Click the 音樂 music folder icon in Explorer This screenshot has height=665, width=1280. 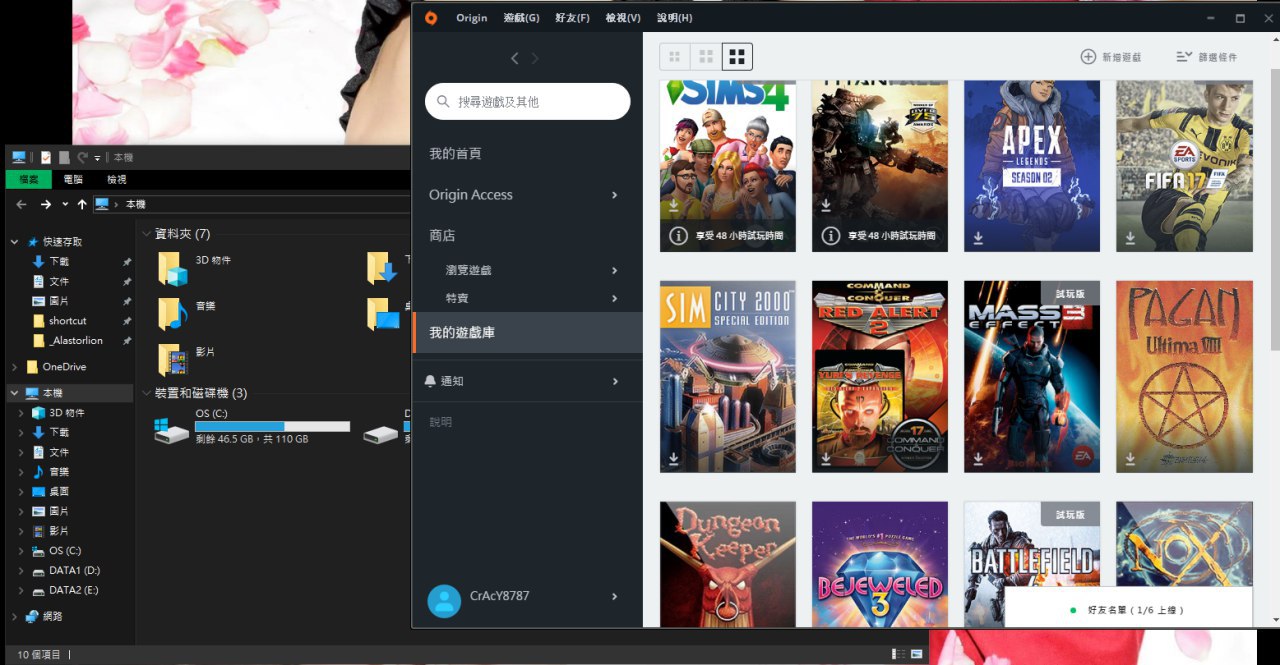(172, 313)
